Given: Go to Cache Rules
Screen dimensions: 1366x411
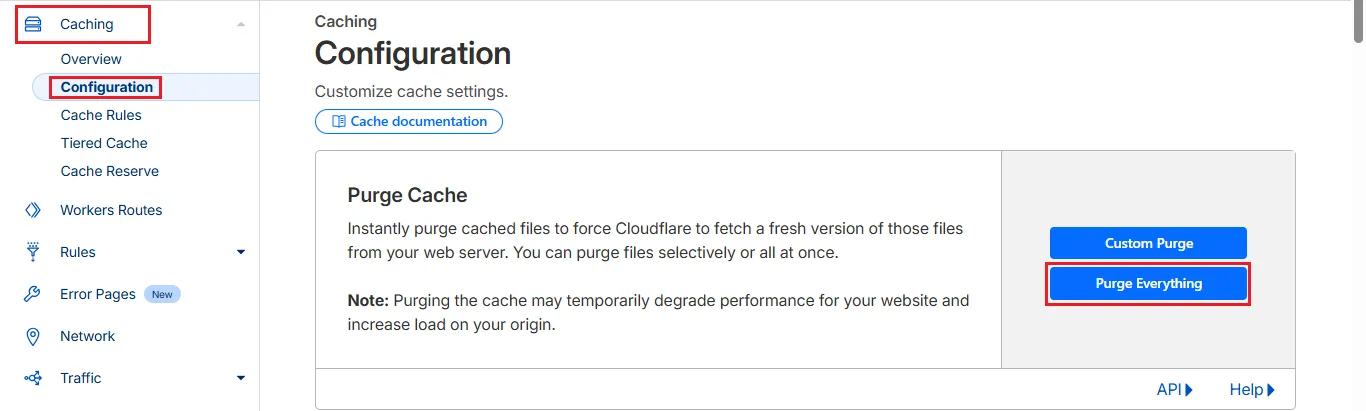Looking at the screenshot, I should coord(101,115).
